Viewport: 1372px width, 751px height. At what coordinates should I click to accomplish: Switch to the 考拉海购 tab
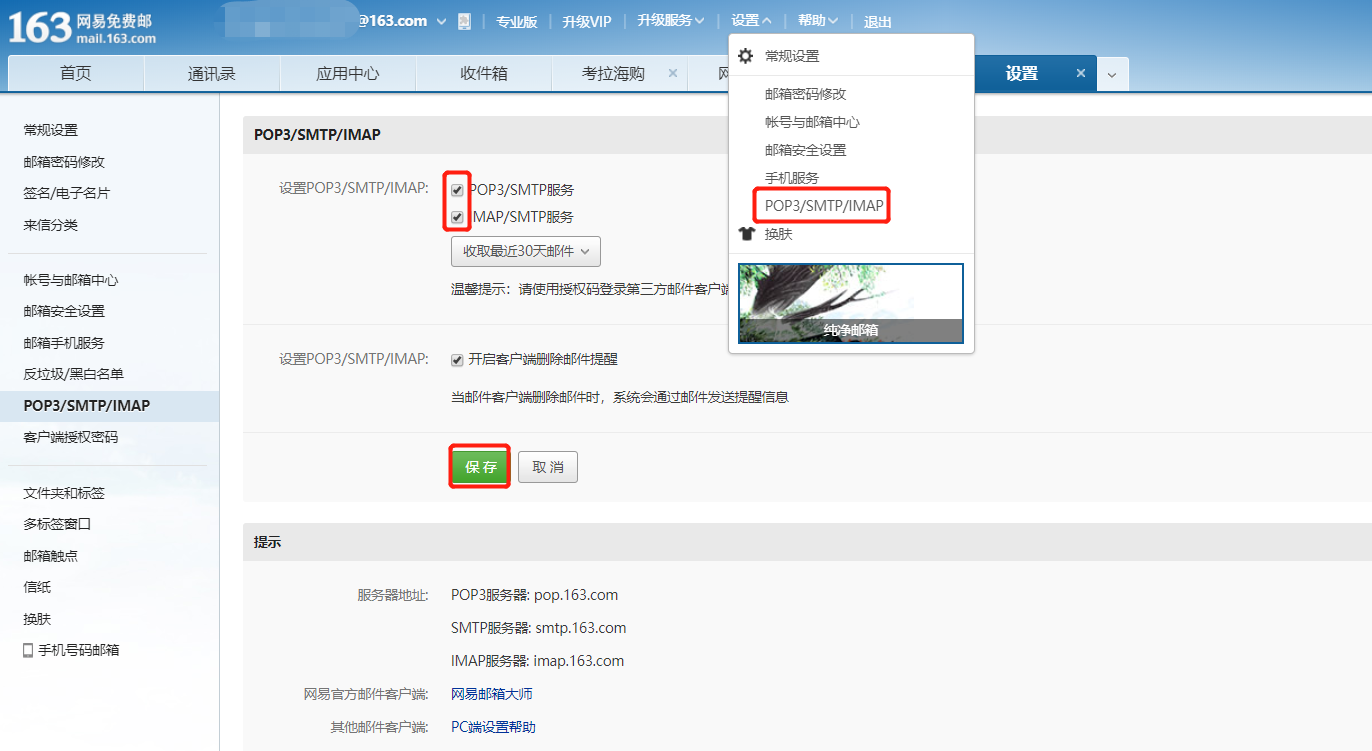click(613, 73)
